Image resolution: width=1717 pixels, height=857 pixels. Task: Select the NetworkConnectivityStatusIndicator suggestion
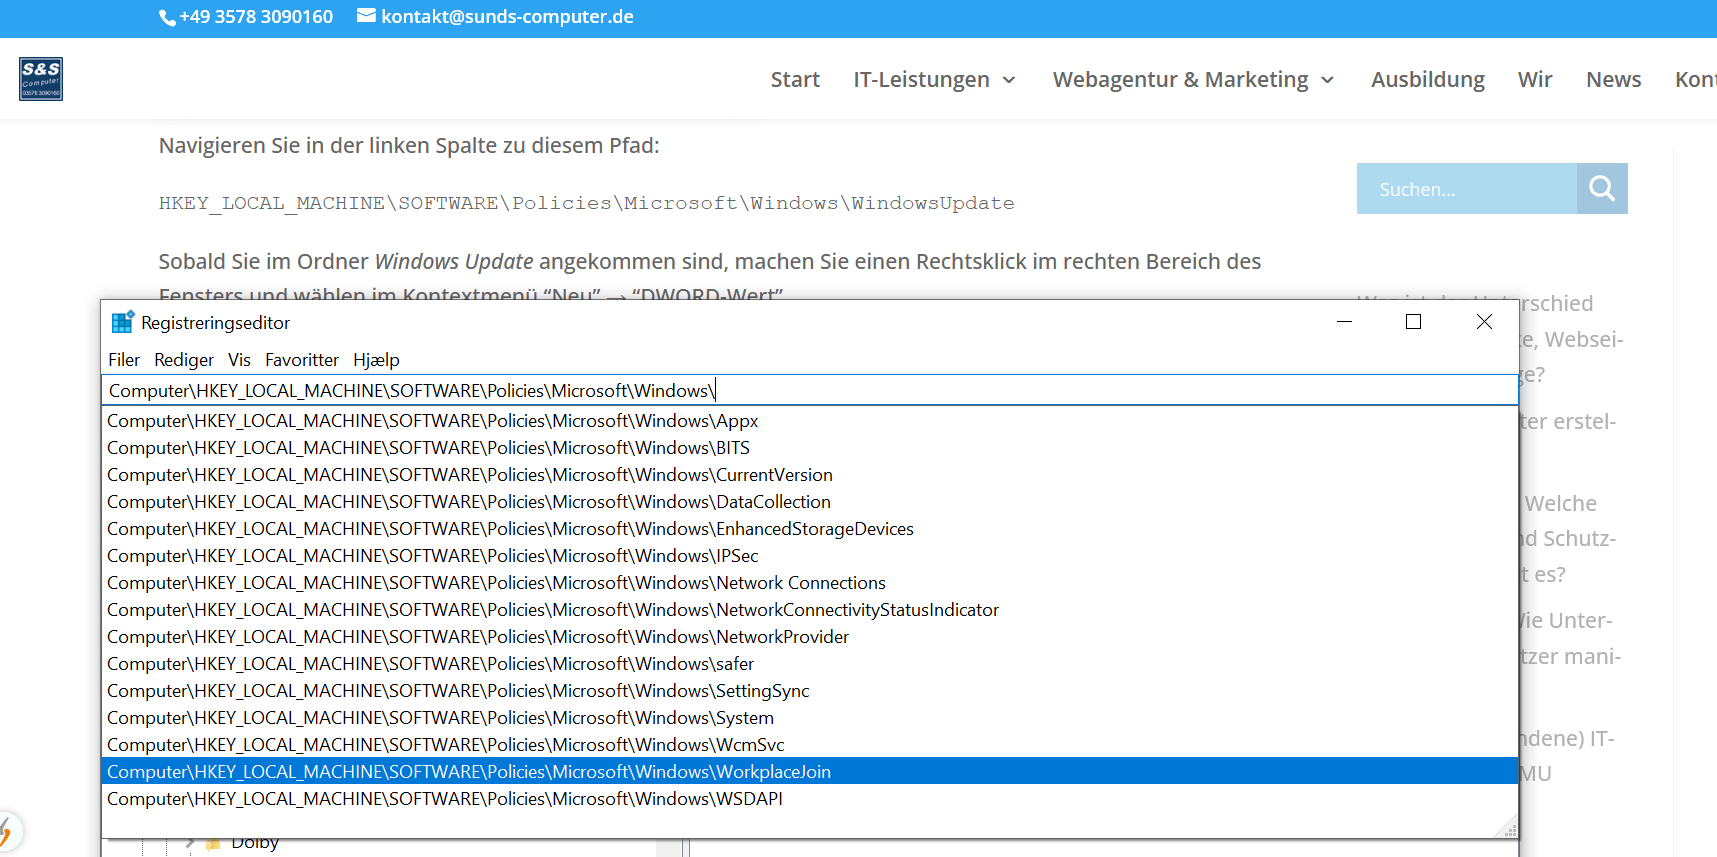pyautogui.click(x=810, y=610)
